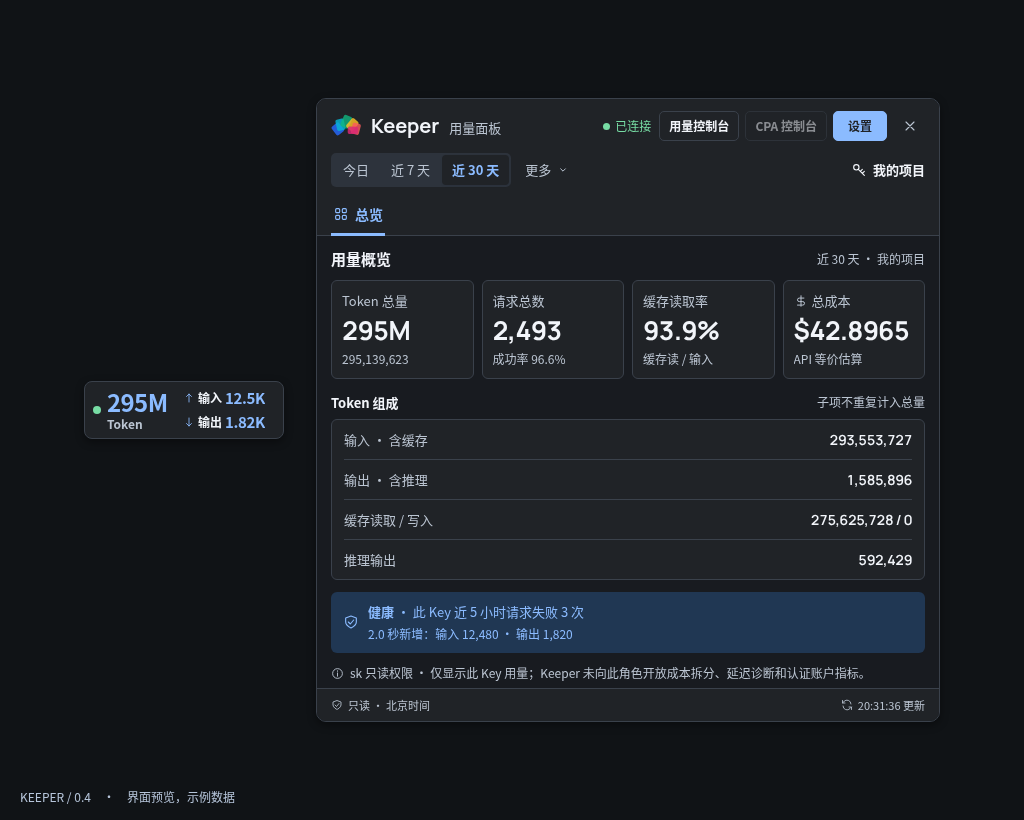The height and width of the screenshot is (820, 1024).
Task: Select the 近 7 天 time range
Action: [x=410, y=170]
